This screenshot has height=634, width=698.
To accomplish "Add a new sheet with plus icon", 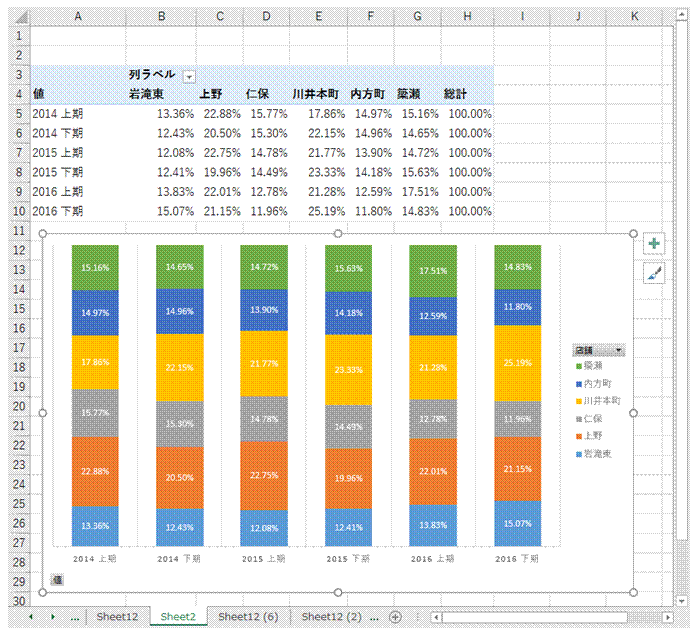I will click(396, 617).
